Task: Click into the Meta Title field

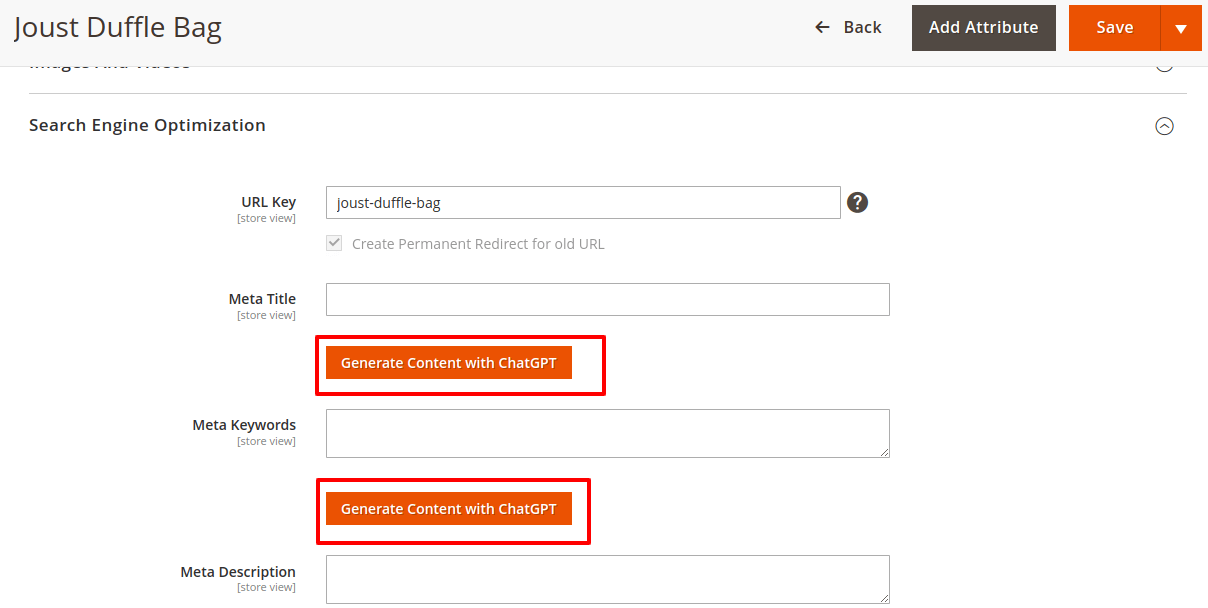Action: click(607, 299)
